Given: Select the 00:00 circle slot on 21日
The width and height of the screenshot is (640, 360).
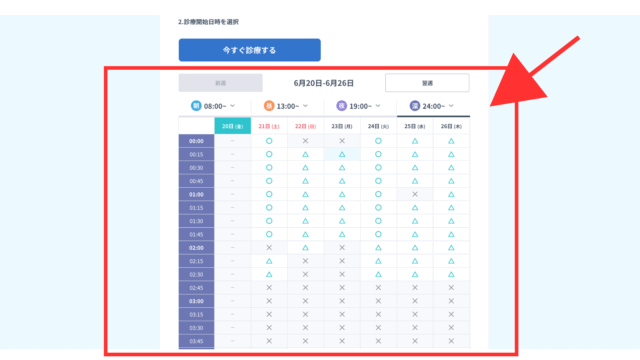Looking at the screenshot, I should click(269, 141).
